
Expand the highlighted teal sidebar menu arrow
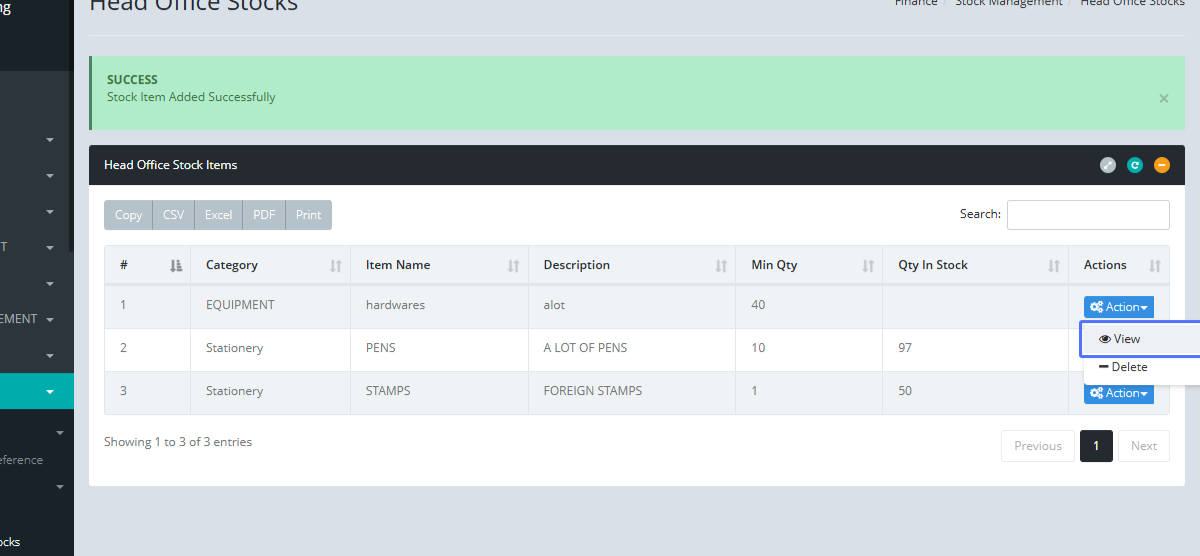click(50, 392)
